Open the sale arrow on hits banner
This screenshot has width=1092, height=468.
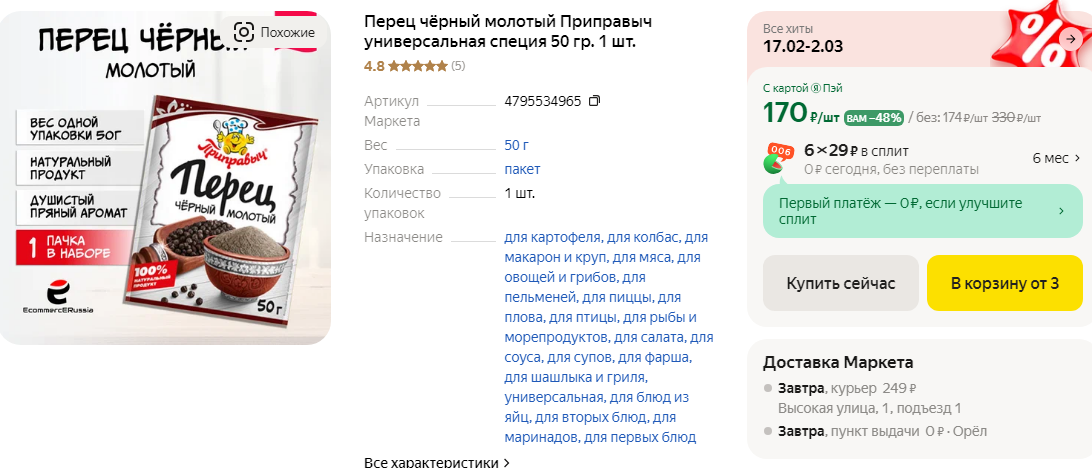pyautogui.click(x=1070, y=39)
